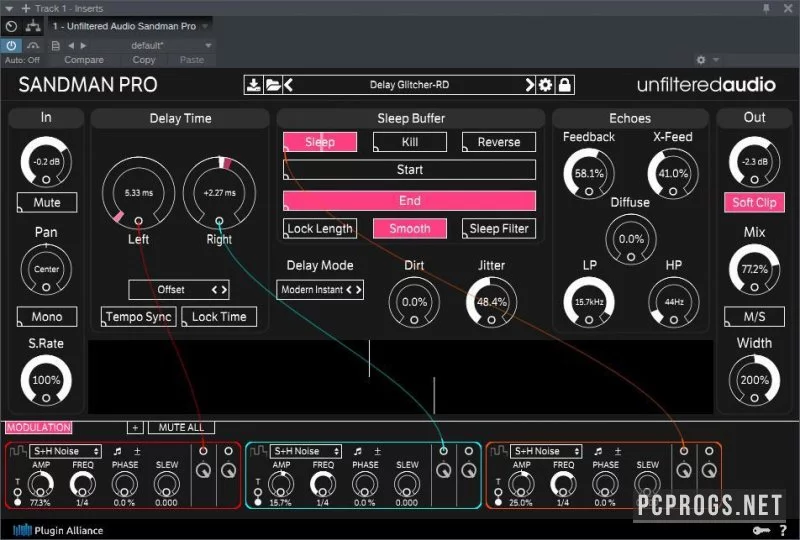
Task: Toggle tempo sync note icon on teal modulator
Action: click(x=358, y=451)
